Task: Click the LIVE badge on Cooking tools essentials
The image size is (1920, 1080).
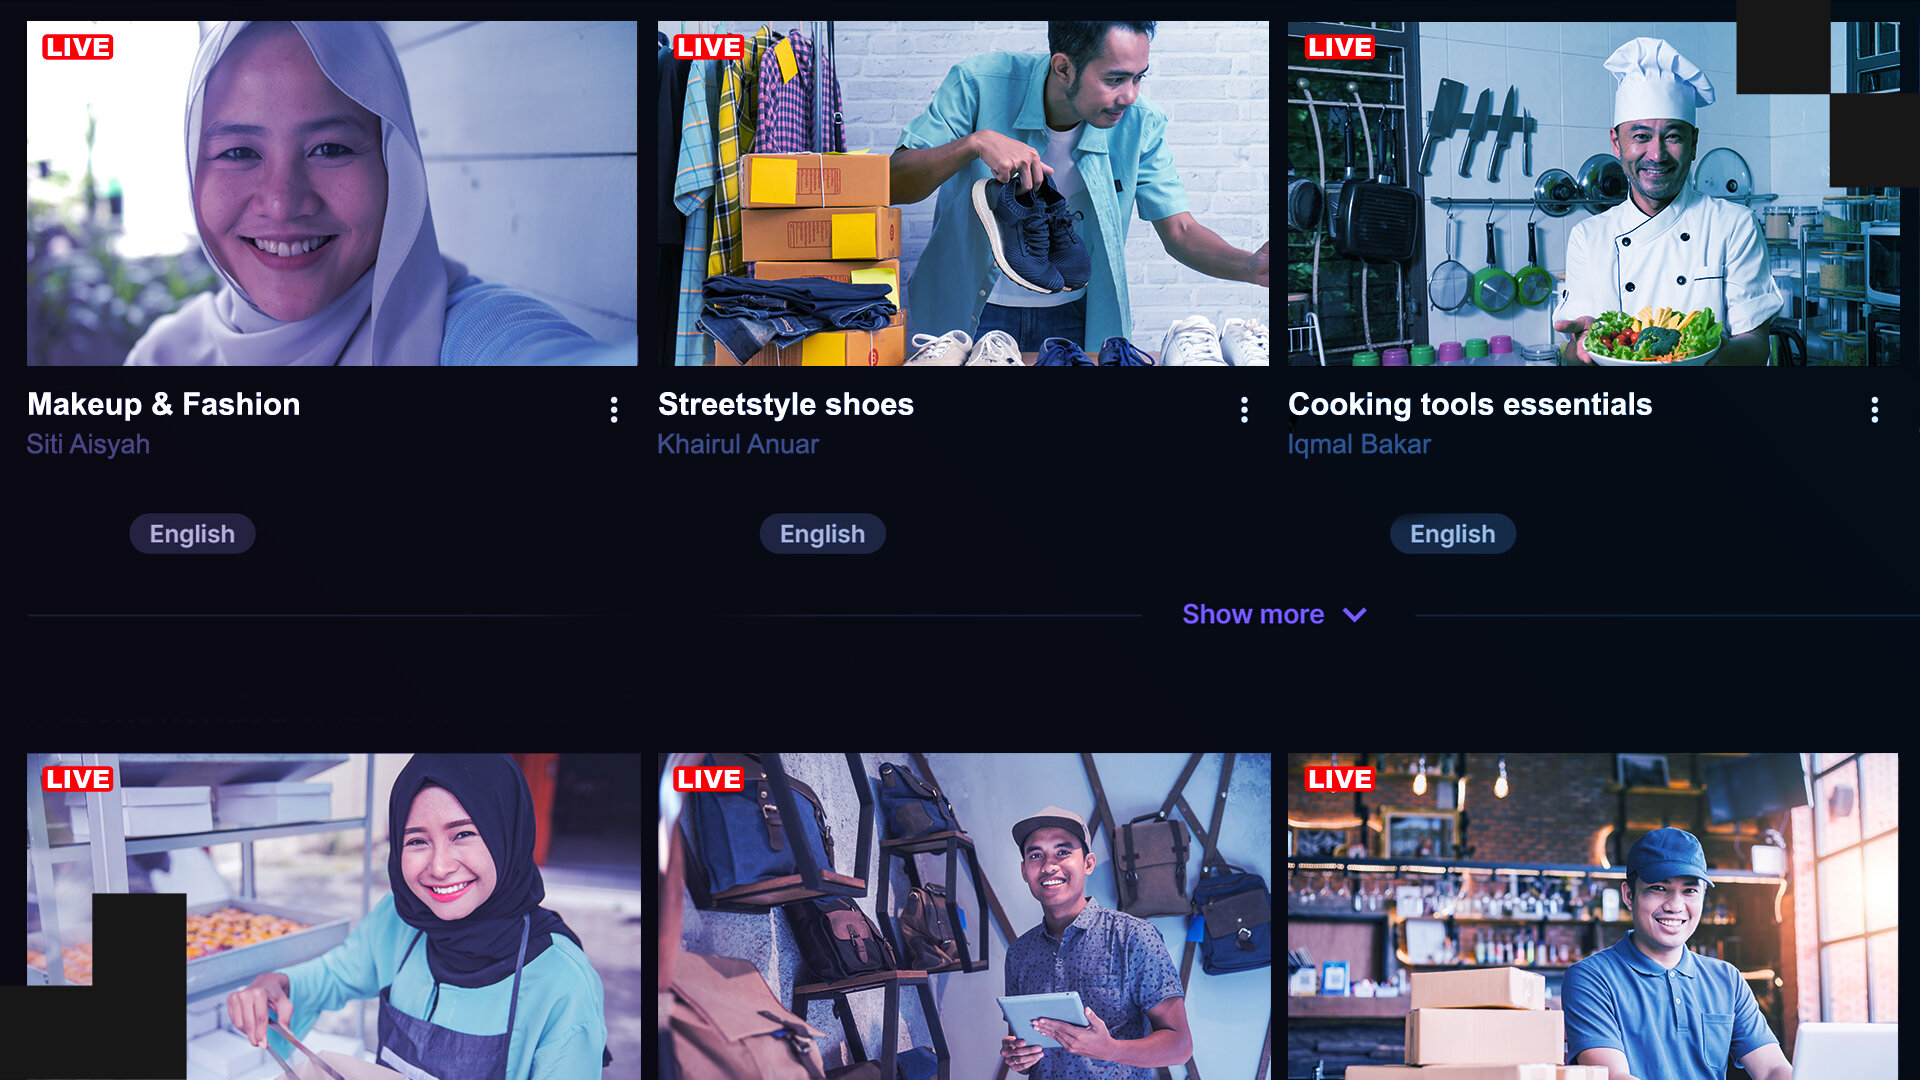Action: (1340, 47)
